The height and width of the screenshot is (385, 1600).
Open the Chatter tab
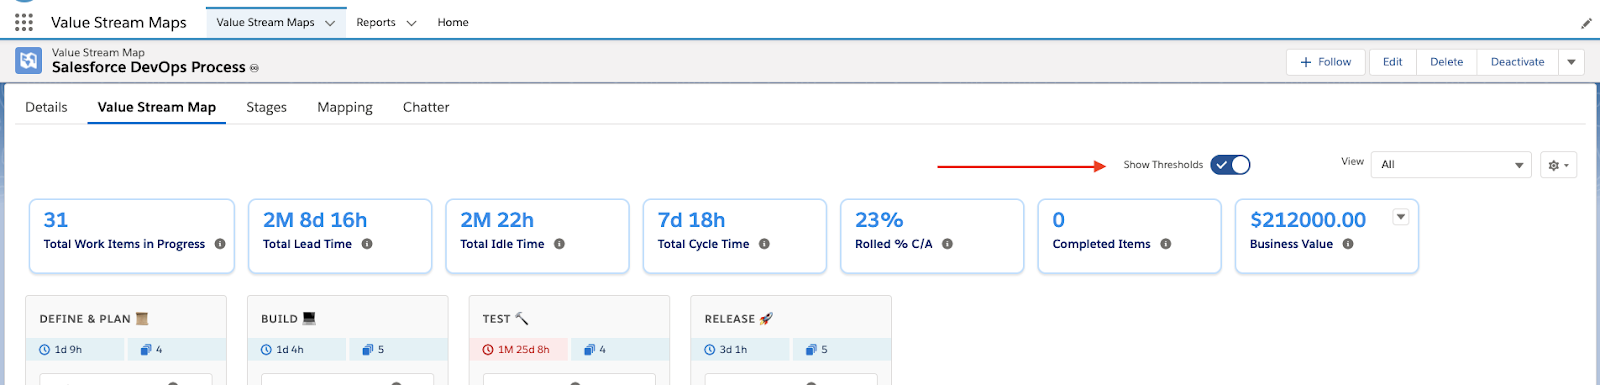pos(426,107)
